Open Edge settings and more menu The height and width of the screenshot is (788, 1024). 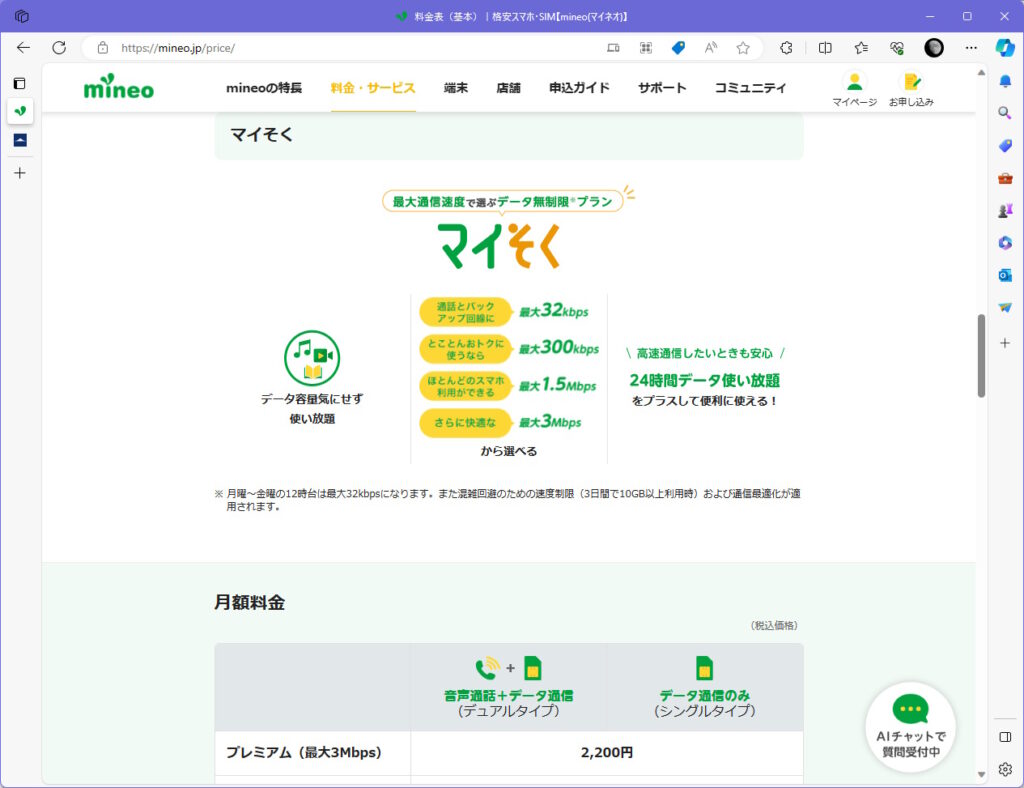pos(971,48)
